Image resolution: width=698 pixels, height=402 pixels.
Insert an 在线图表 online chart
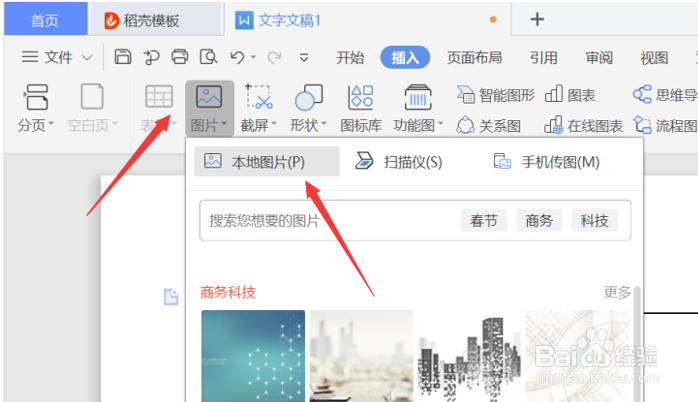(583, 126)
